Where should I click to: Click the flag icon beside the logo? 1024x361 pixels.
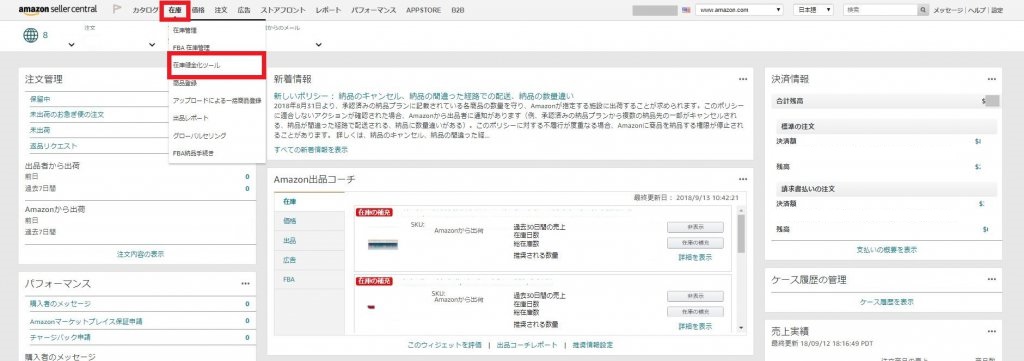[x=117, y=10]
